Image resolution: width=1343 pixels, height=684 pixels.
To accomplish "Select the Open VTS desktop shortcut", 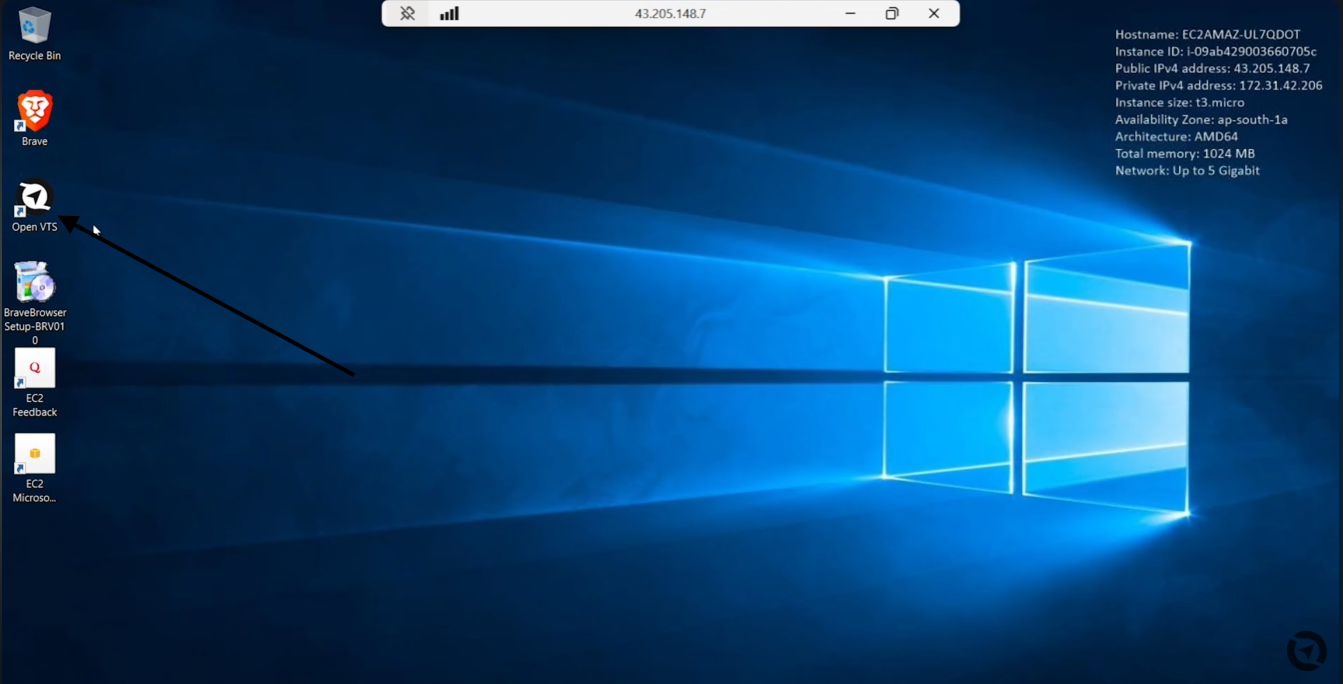I will point(34,205).
